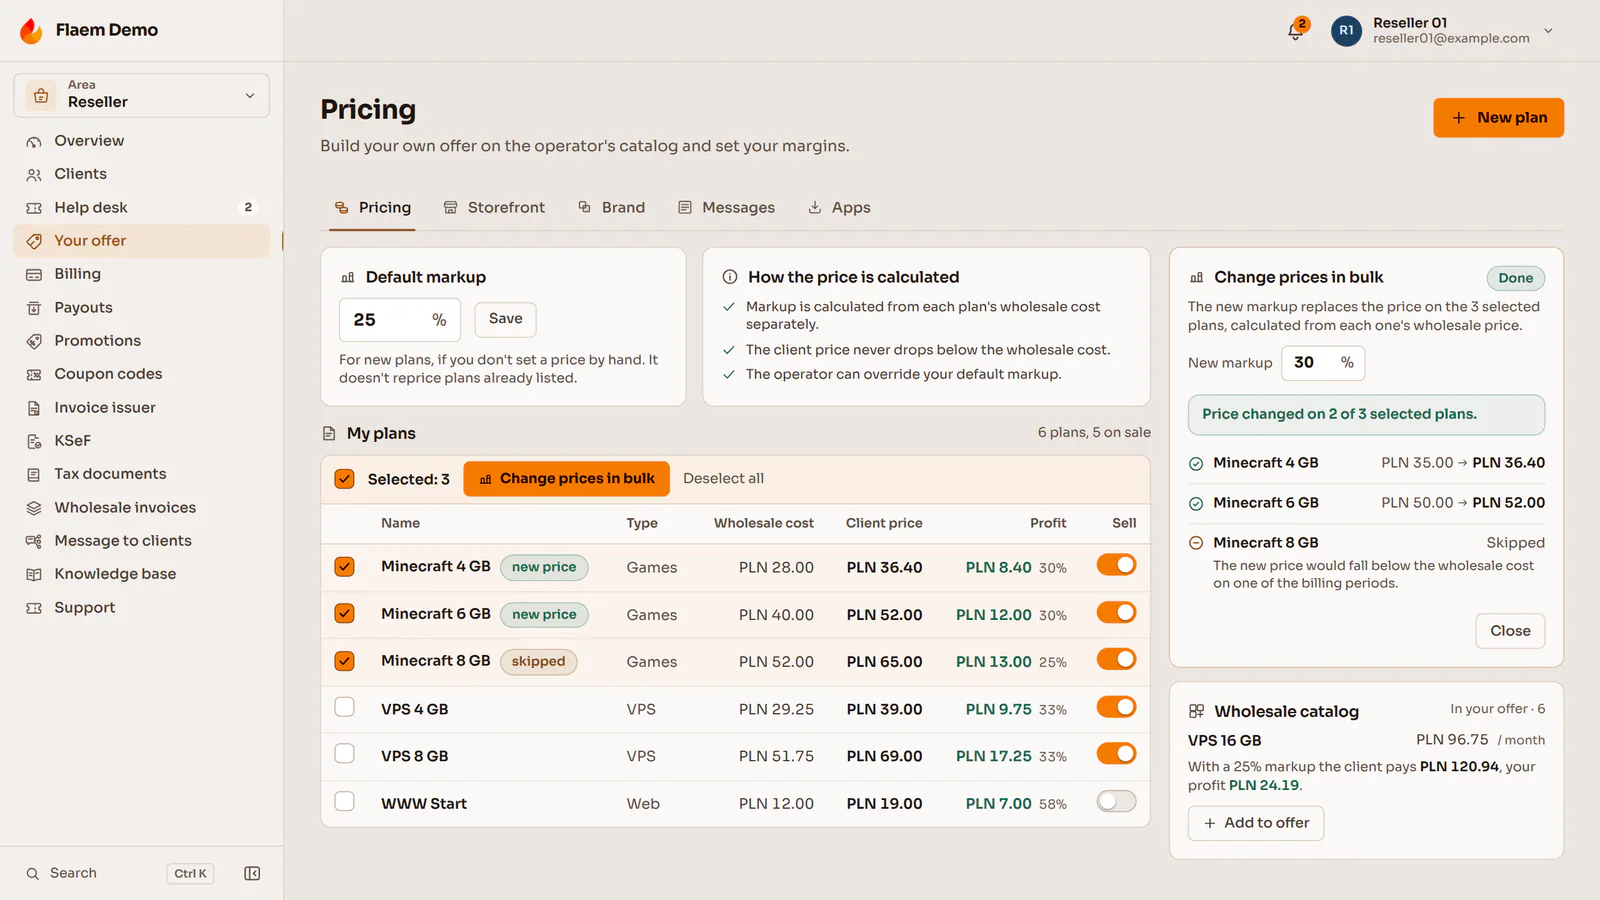Click the KSeF icon in sidebar
This screenshot has height=900, width=1600.
click(34, 441)
